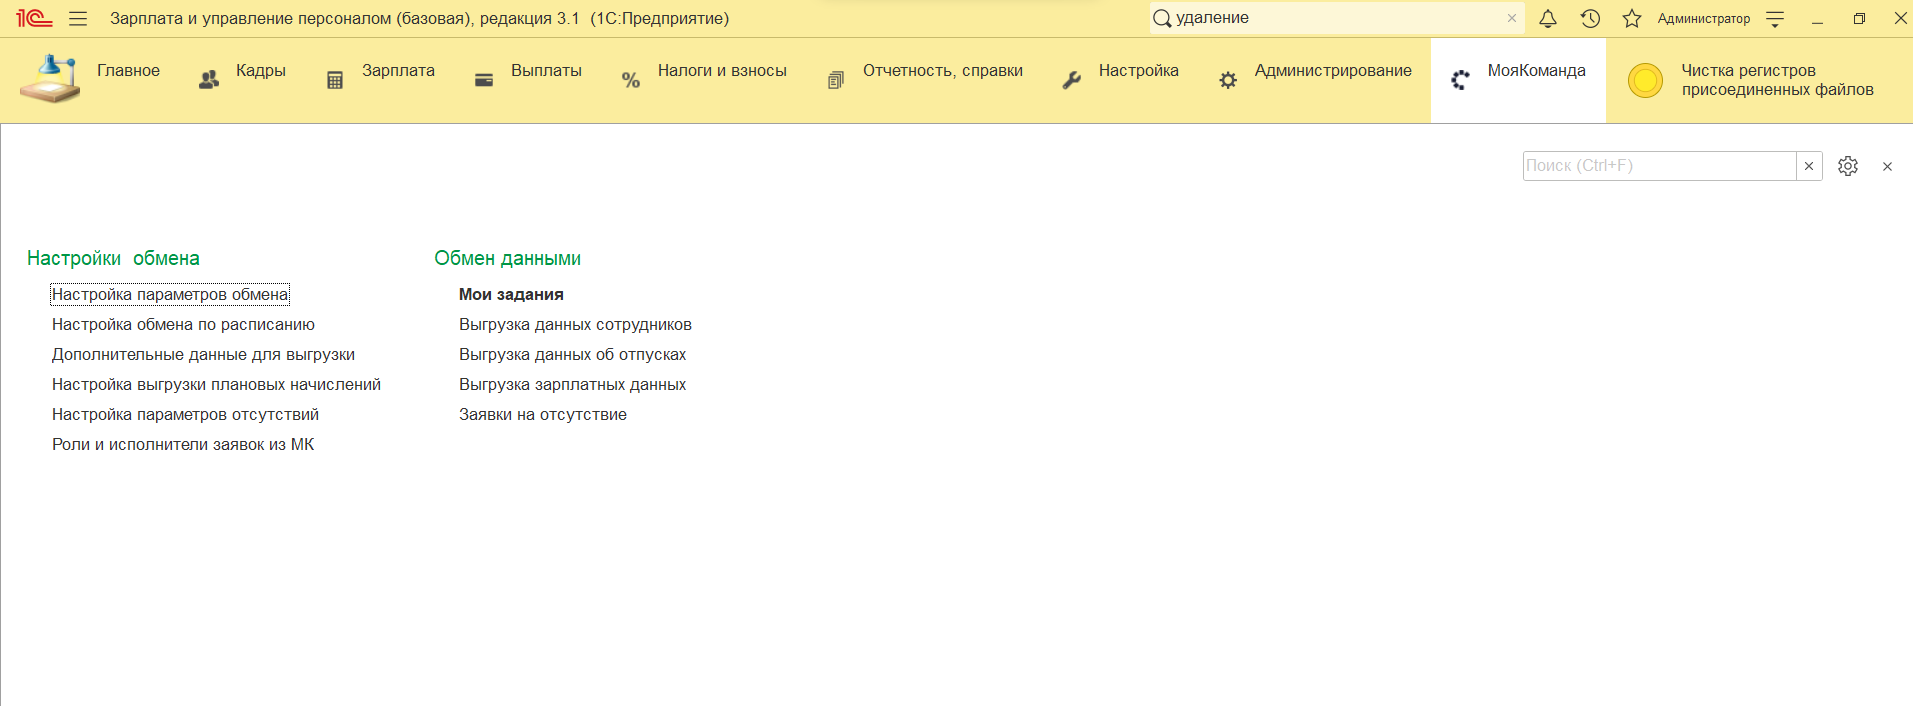Click in the Поиск (Ctrl+F) field
The image size is (1913, 706).
pos(1658,166)
